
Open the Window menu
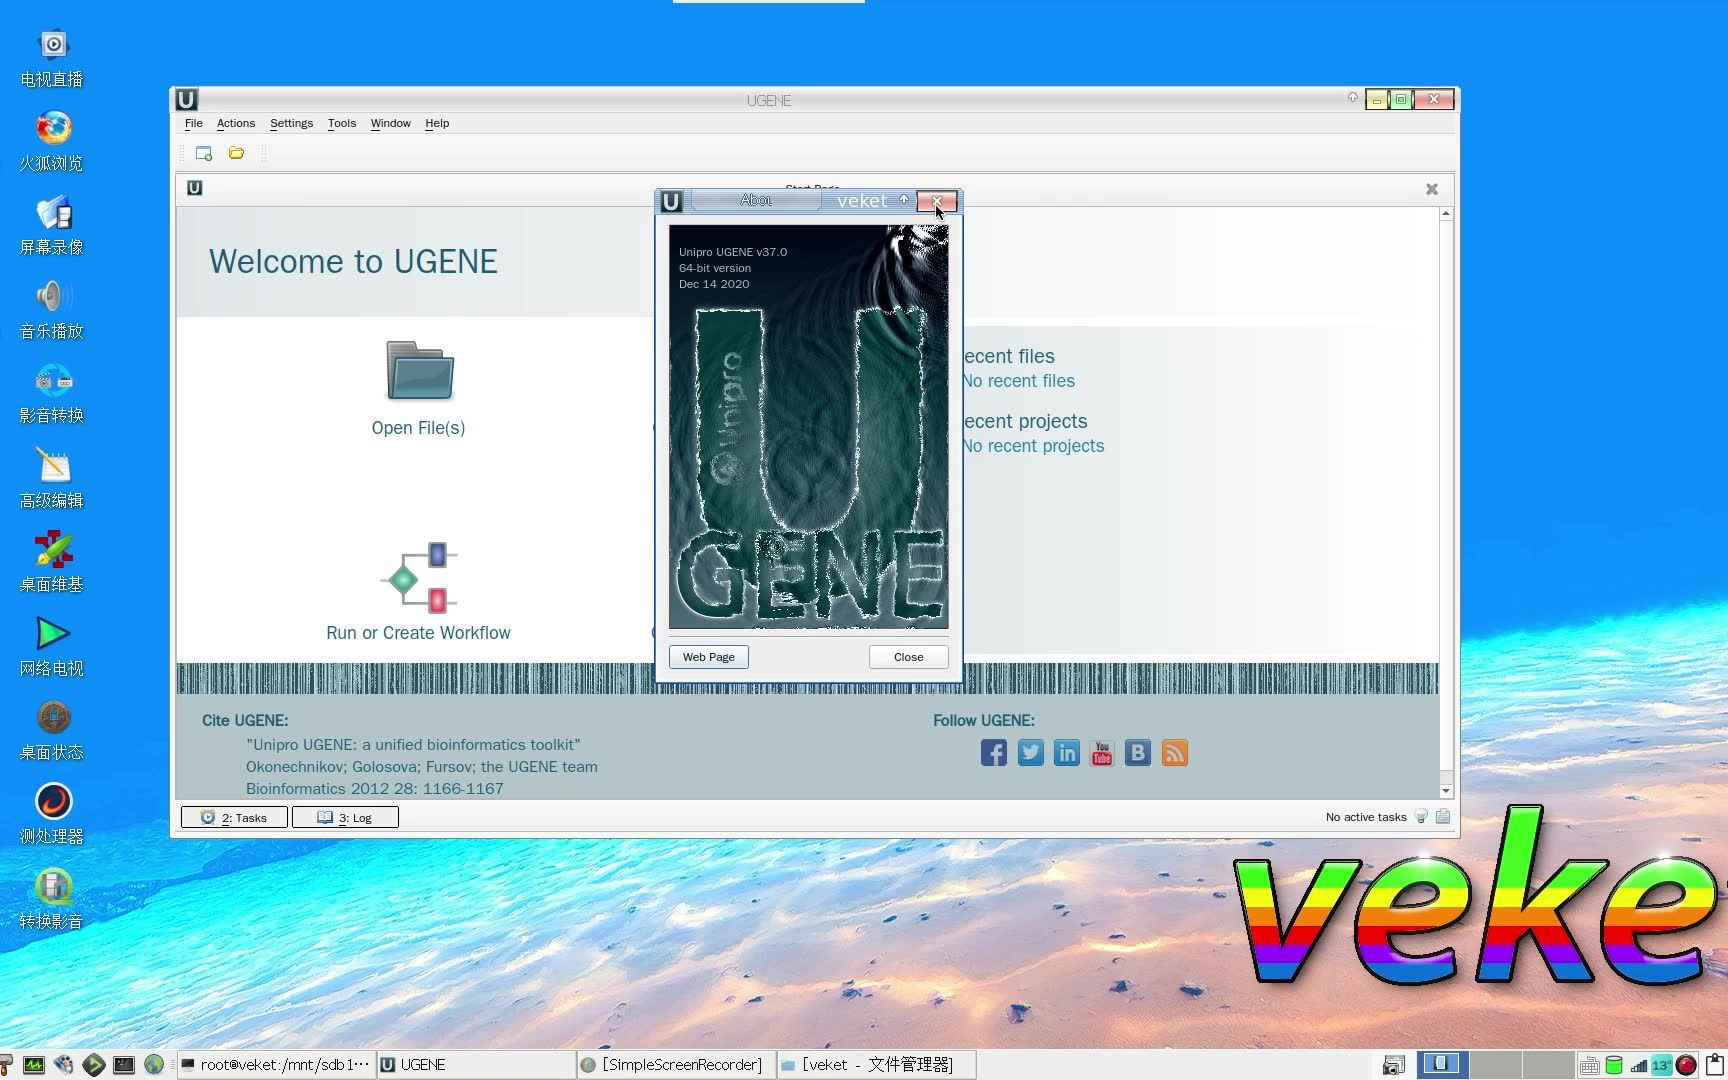390,123
